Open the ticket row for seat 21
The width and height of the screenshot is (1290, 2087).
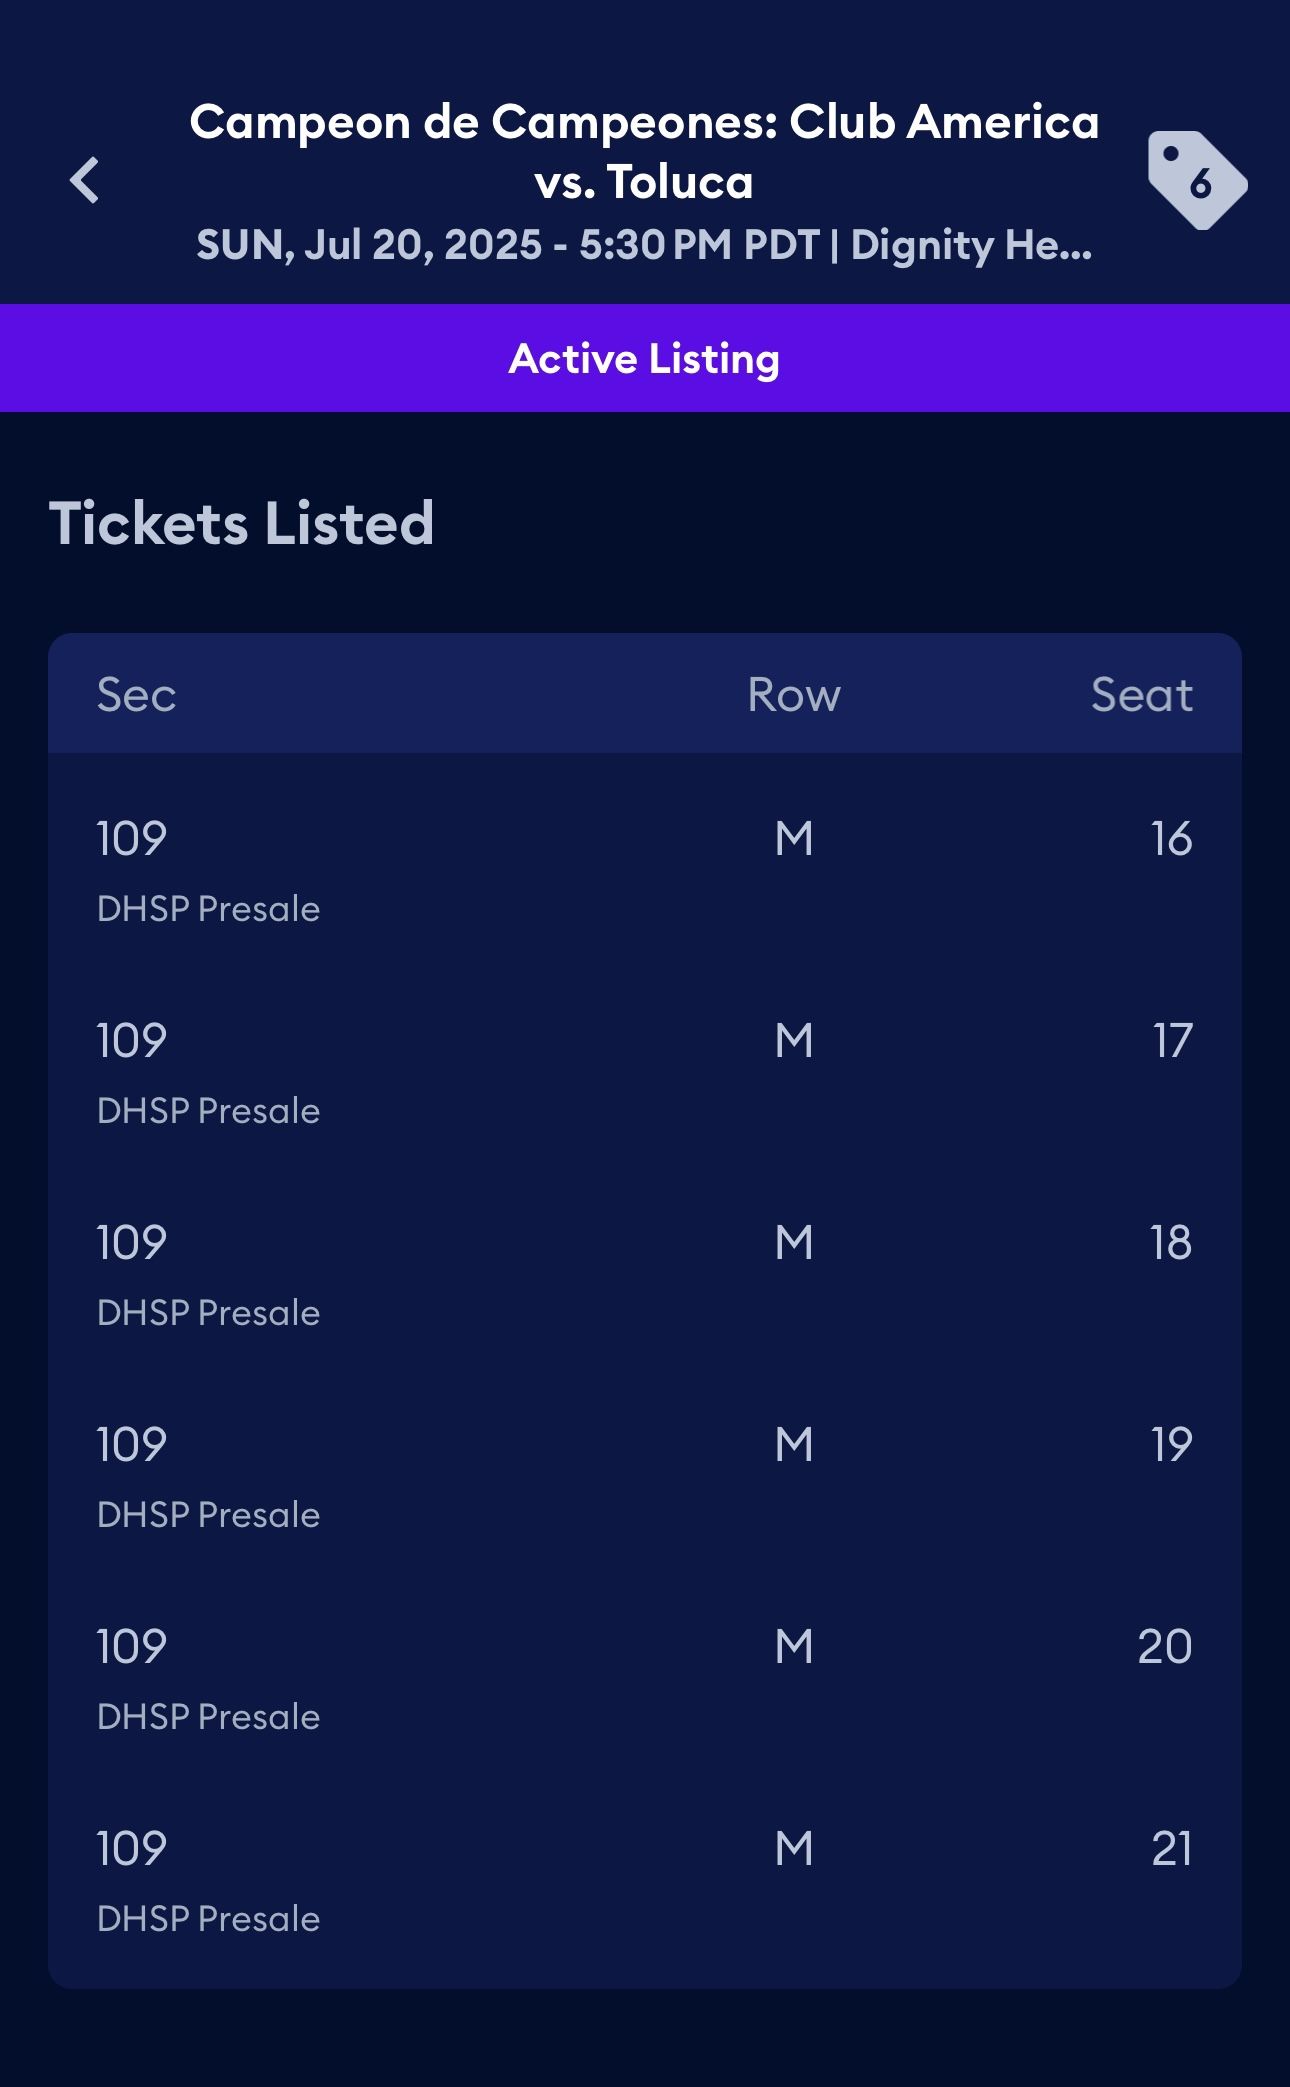pyautogui.click(x=645, y=1881)
